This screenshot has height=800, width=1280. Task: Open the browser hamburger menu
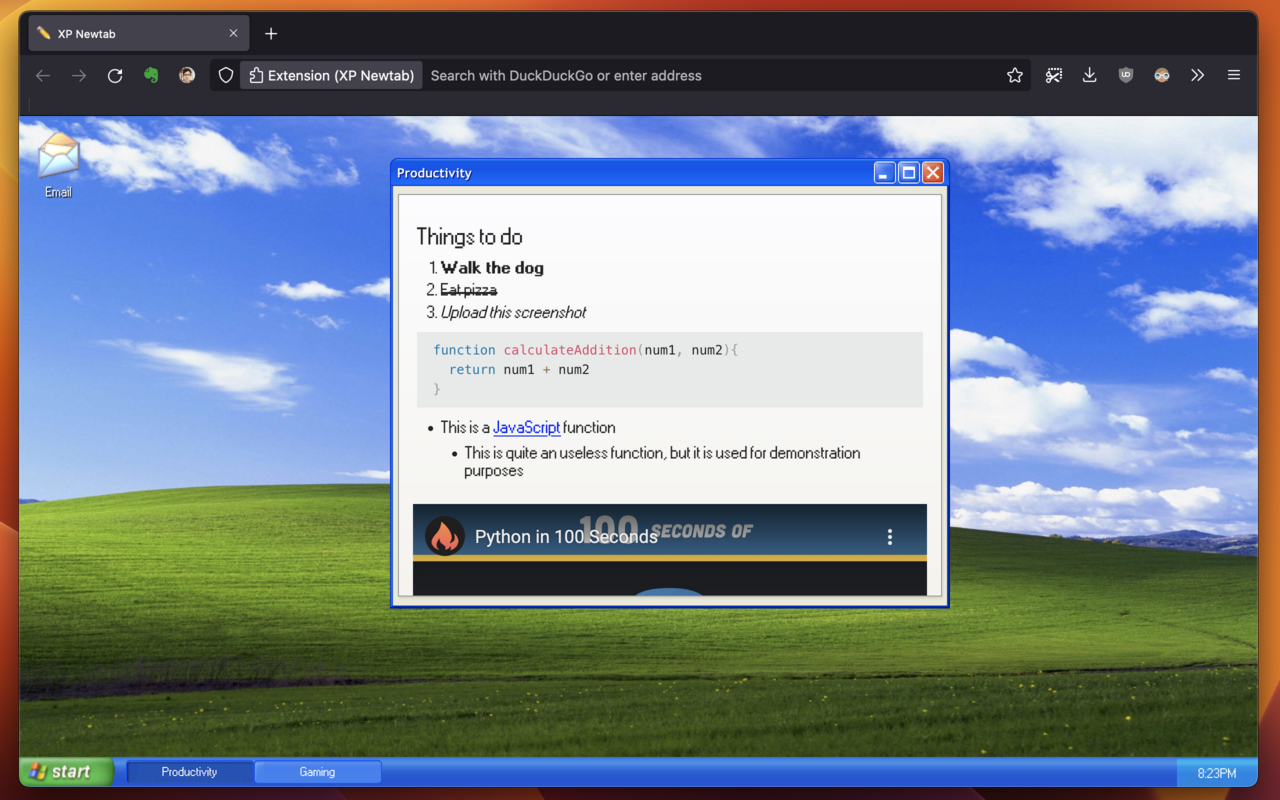coord(1234,75)
